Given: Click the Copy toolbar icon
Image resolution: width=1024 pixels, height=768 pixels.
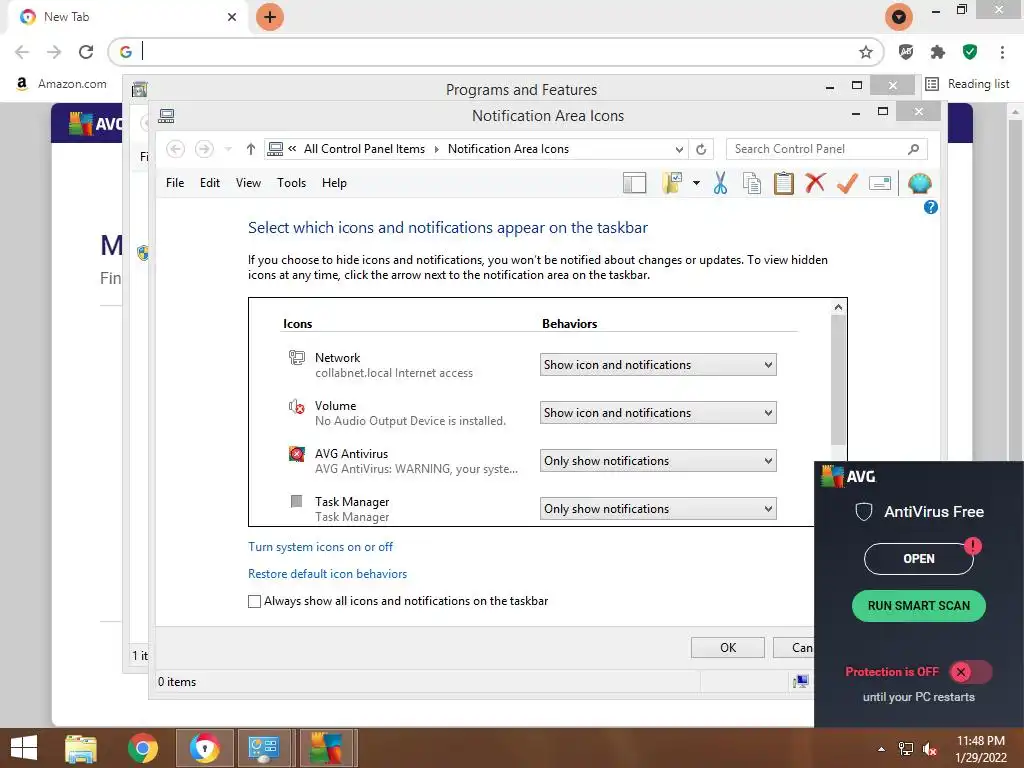Looking at the screenshot, I should [x=752, y=184].
